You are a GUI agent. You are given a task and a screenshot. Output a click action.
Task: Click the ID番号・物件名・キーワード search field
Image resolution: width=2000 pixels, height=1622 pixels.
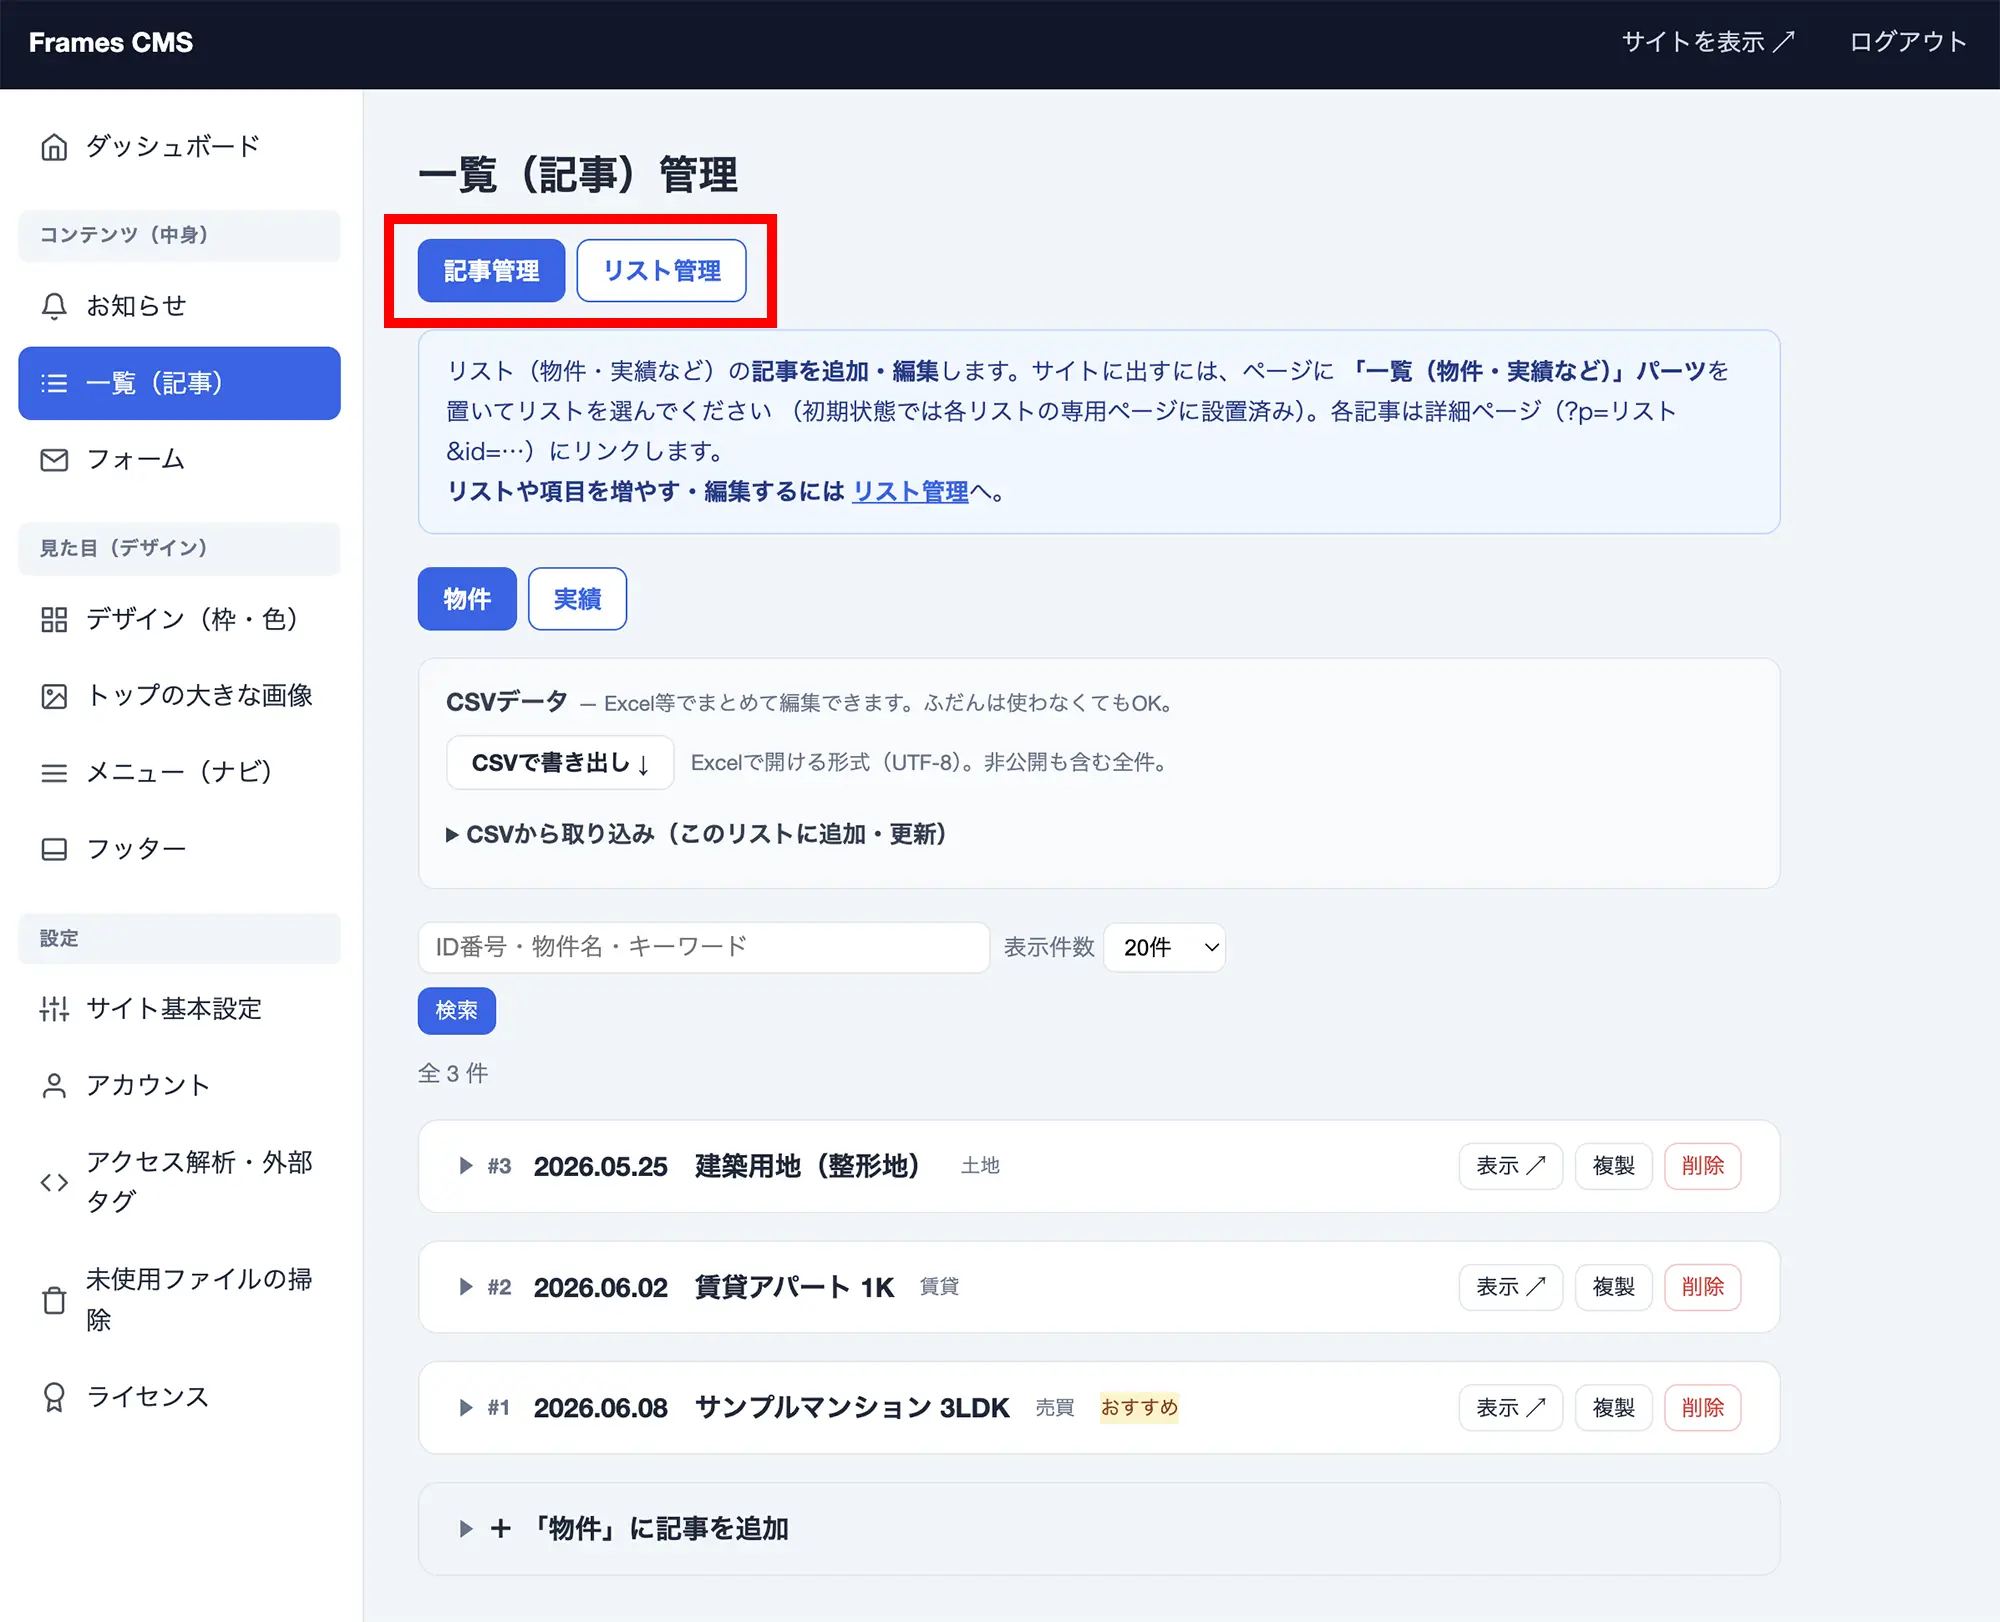[704, 947]
